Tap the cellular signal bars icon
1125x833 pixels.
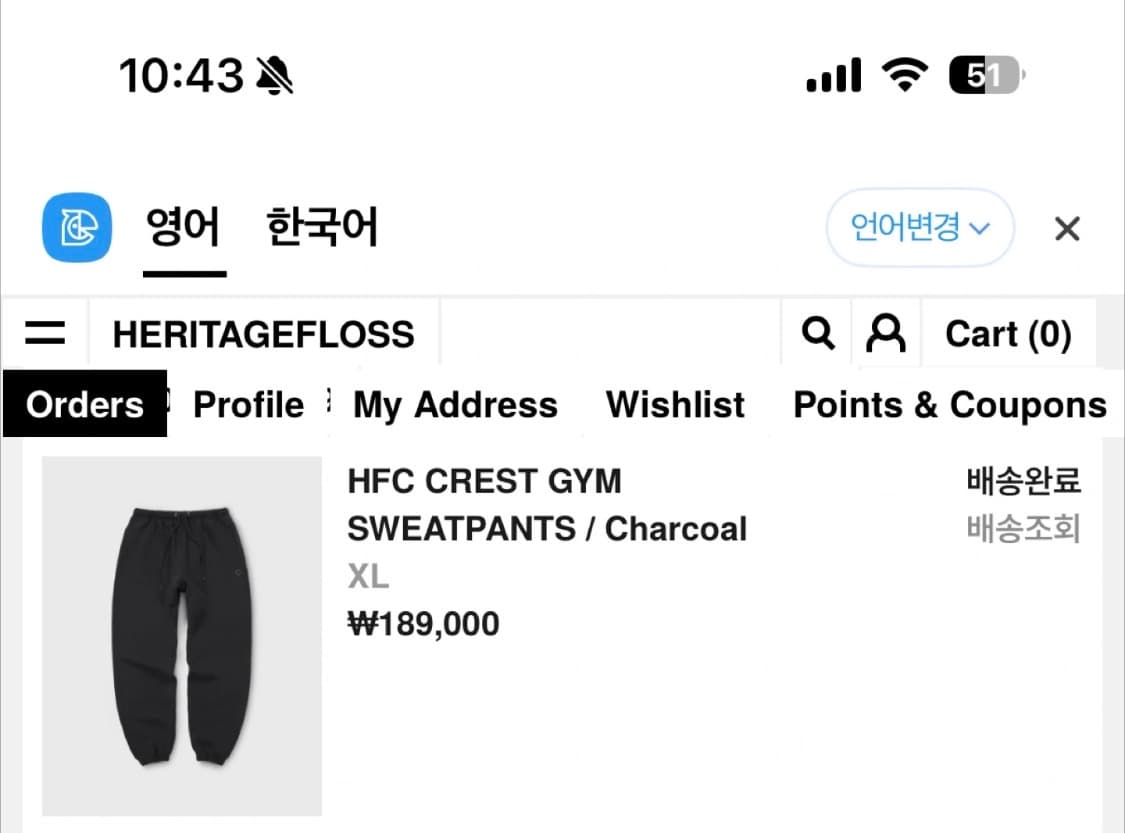click(833, 76)
